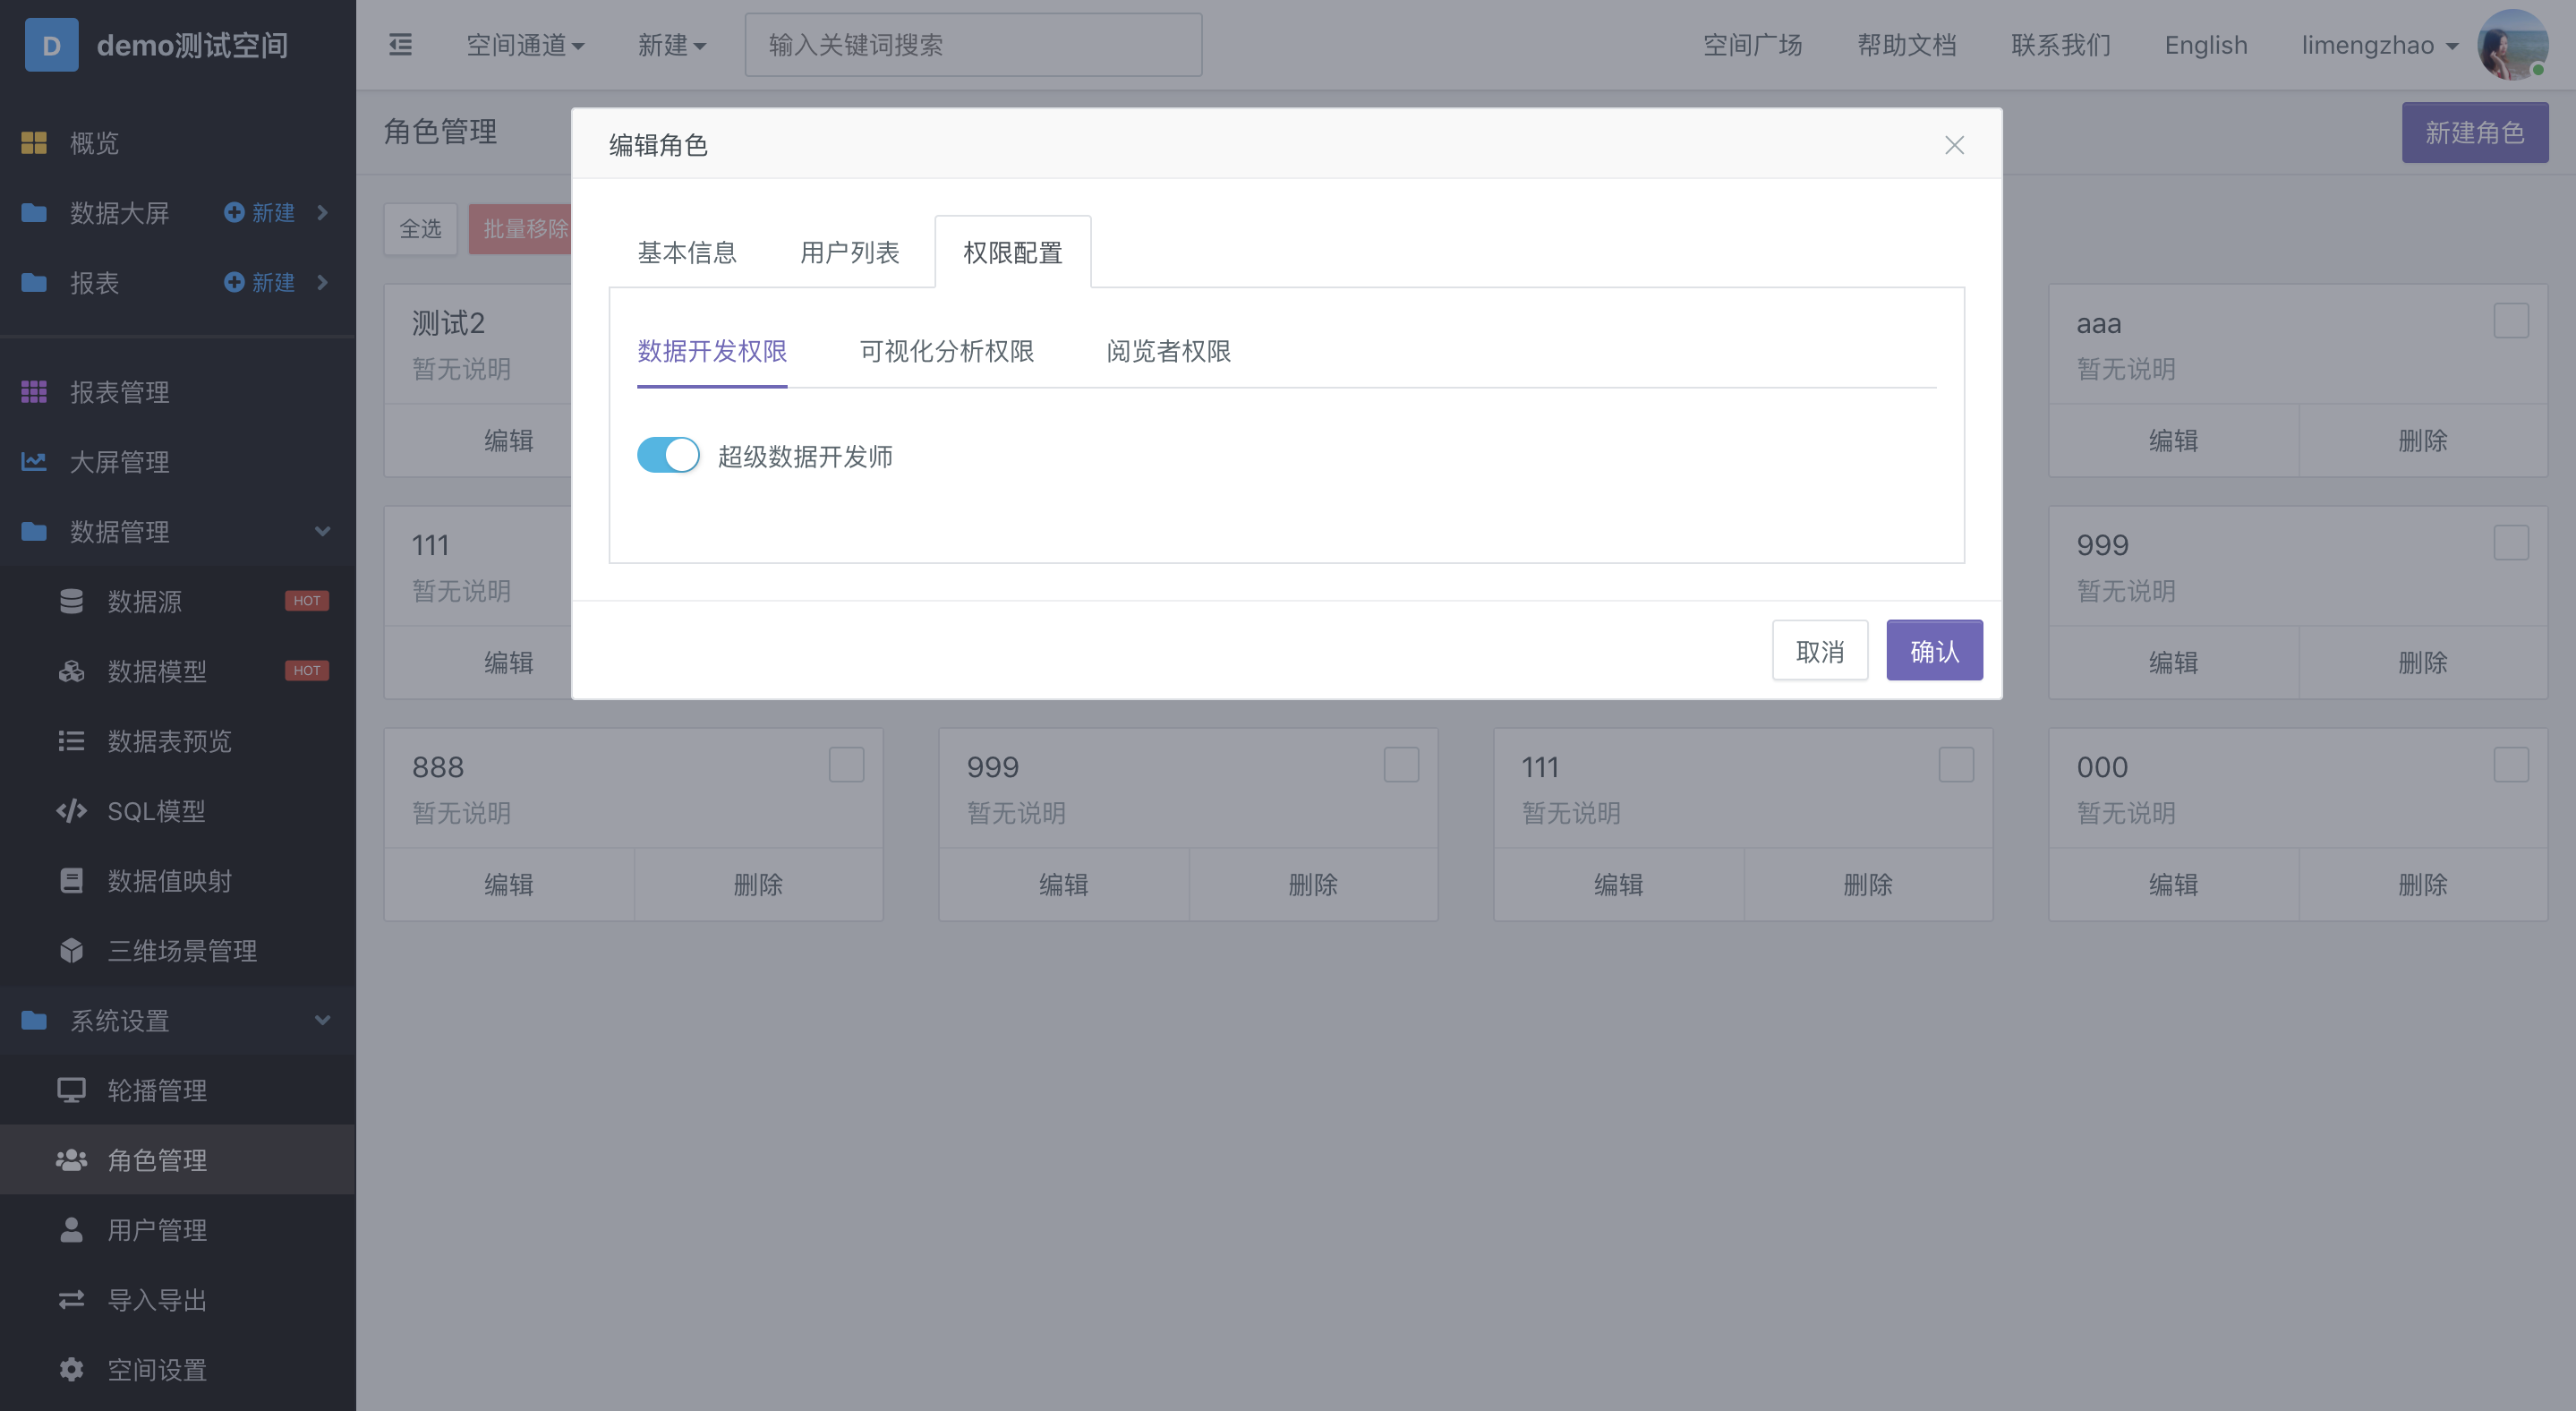Image resolution: width=2576 pixels, height=1411 pixels.
Task: Open the 可视化分析权限 sub-tab
Action: coord(946,352)
